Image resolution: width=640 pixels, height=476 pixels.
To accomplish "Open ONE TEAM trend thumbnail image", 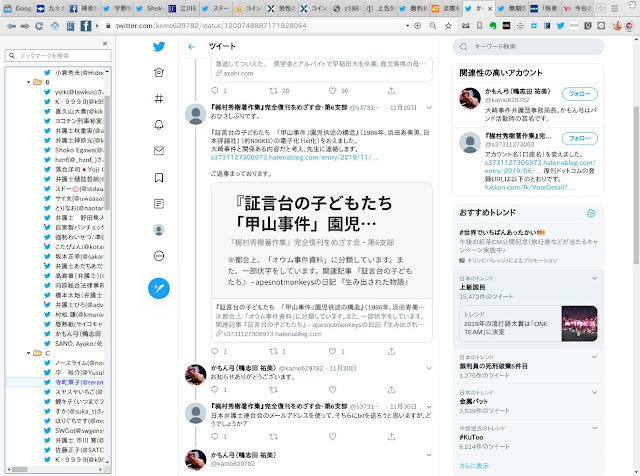I will [579, 323].
